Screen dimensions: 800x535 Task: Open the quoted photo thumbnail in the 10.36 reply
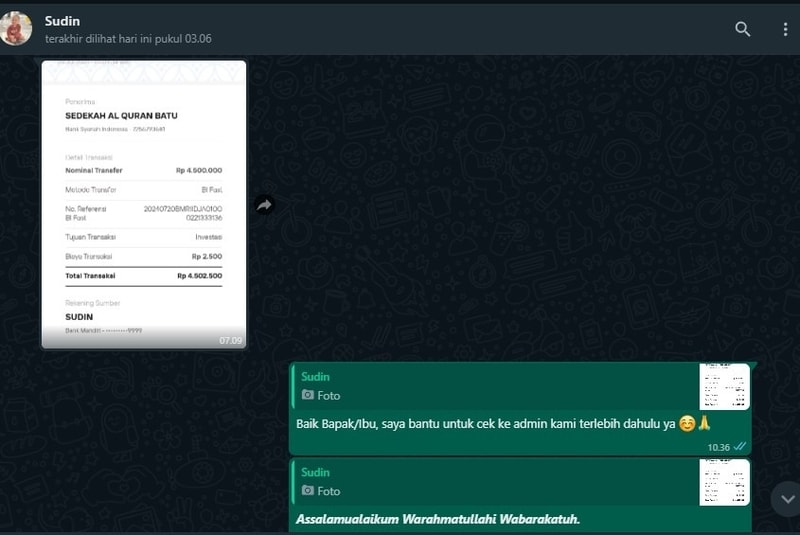(724, 387)
